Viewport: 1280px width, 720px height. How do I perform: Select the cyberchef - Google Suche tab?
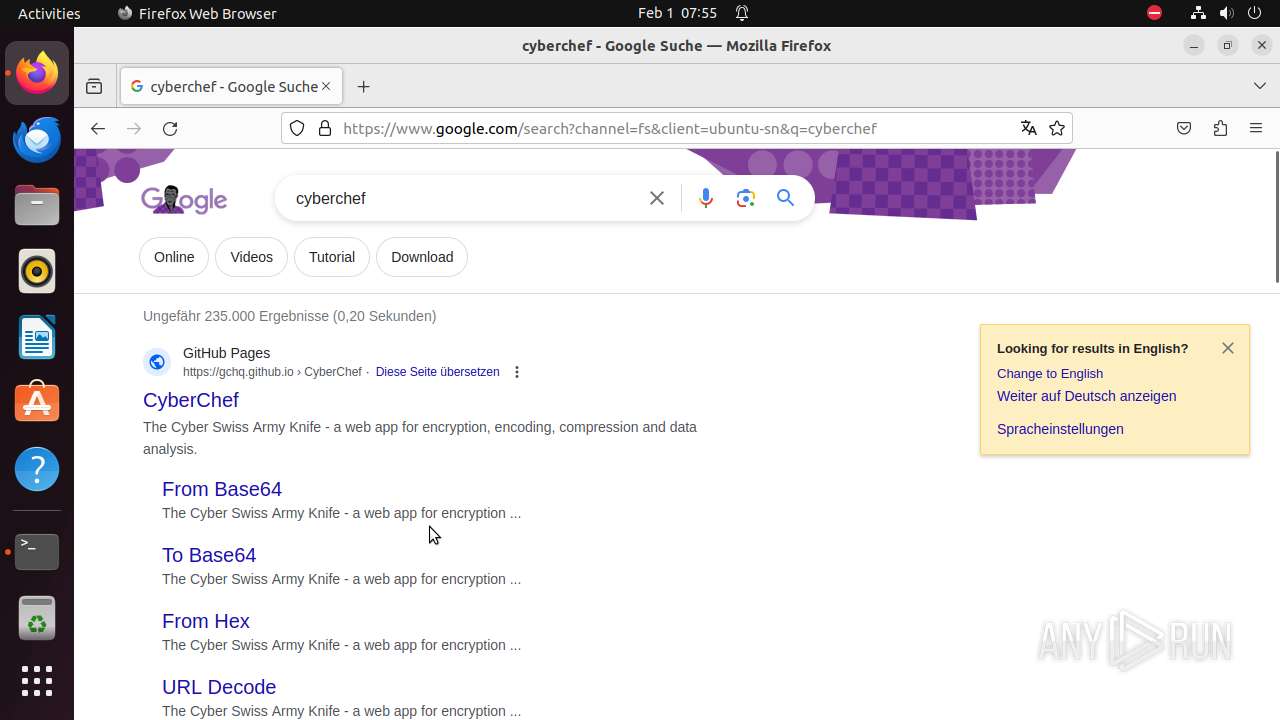click(231, 87)
